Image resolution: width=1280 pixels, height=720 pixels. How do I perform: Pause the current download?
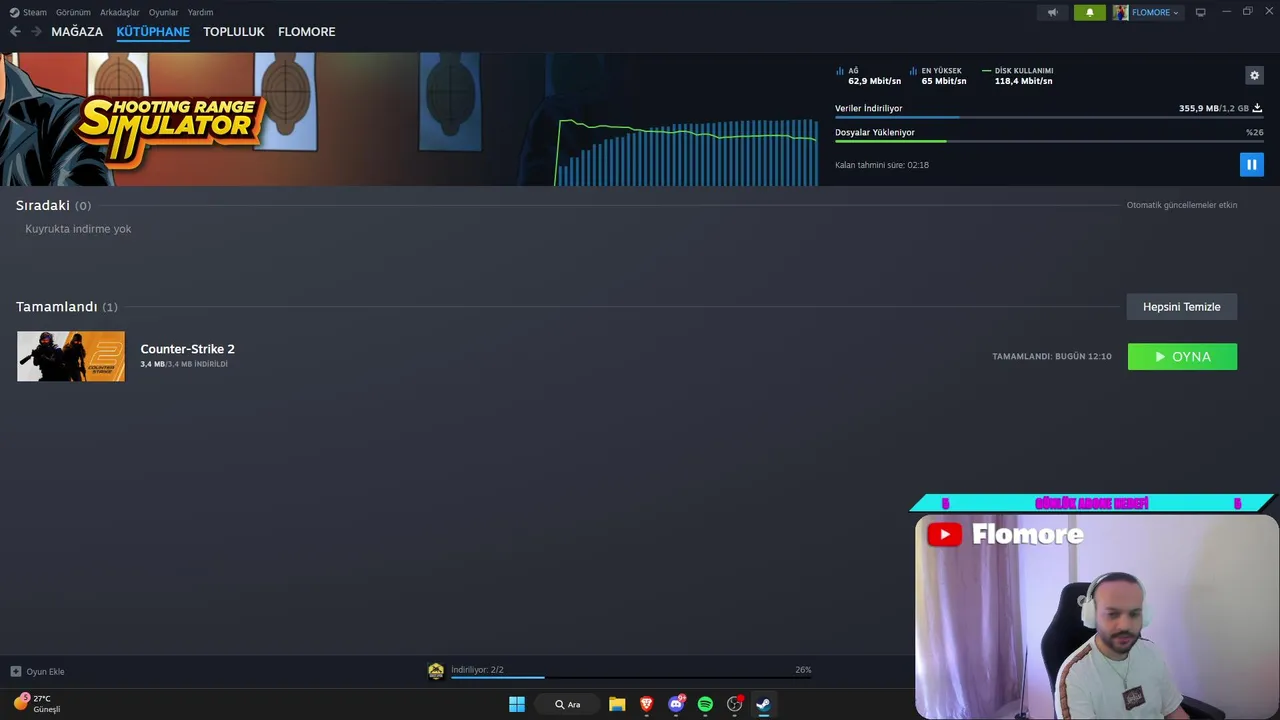[x=1251, y=164]
